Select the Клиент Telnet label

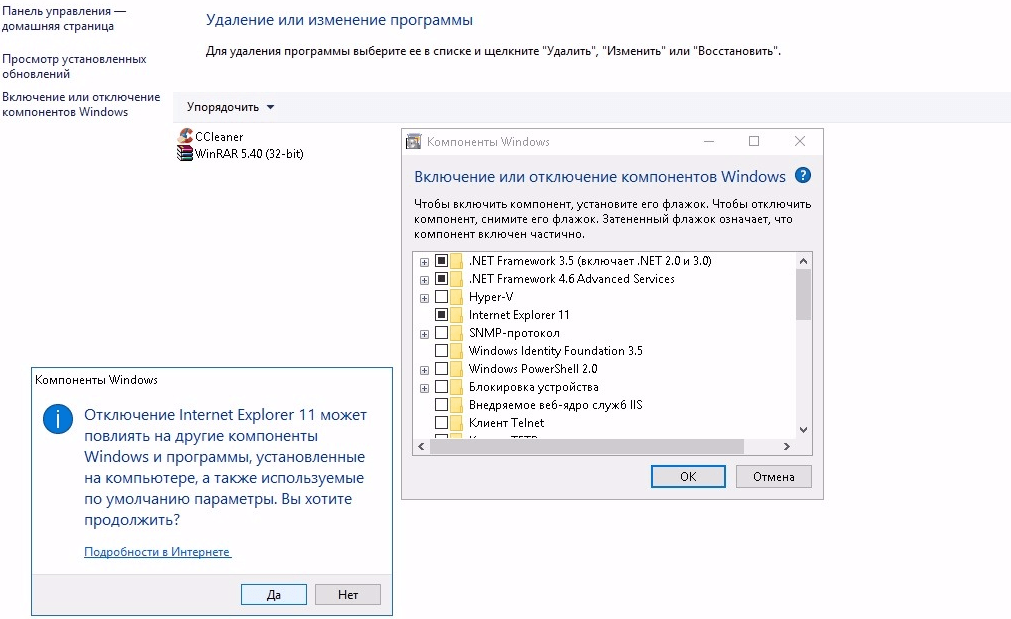[x=507, y=423]
